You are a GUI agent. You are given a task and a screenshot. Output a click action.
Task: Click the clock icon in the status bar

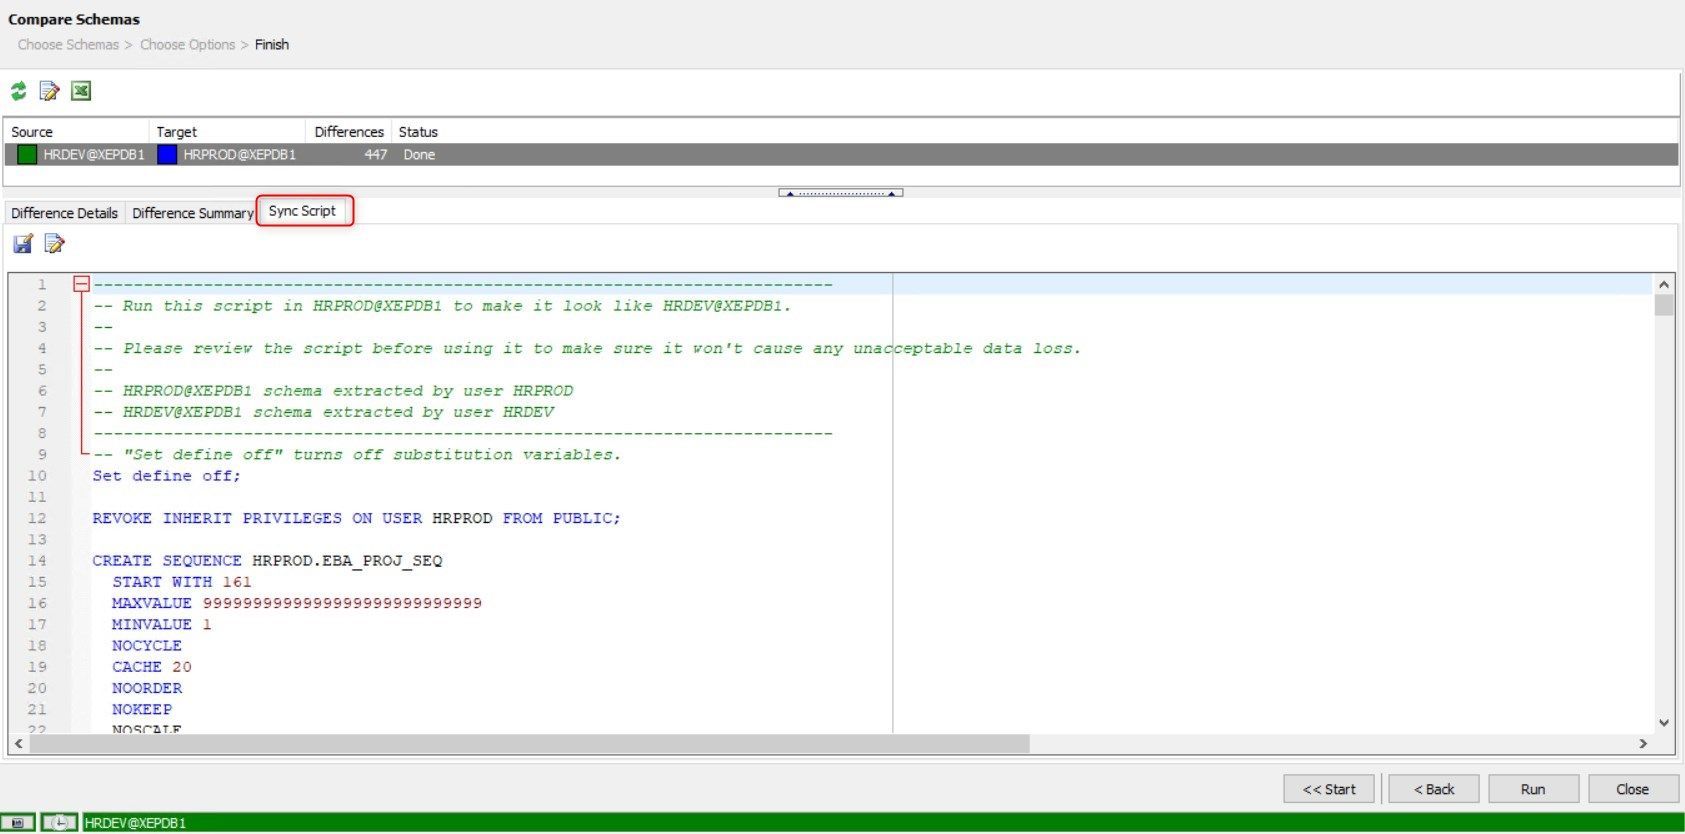coord(59,823)
